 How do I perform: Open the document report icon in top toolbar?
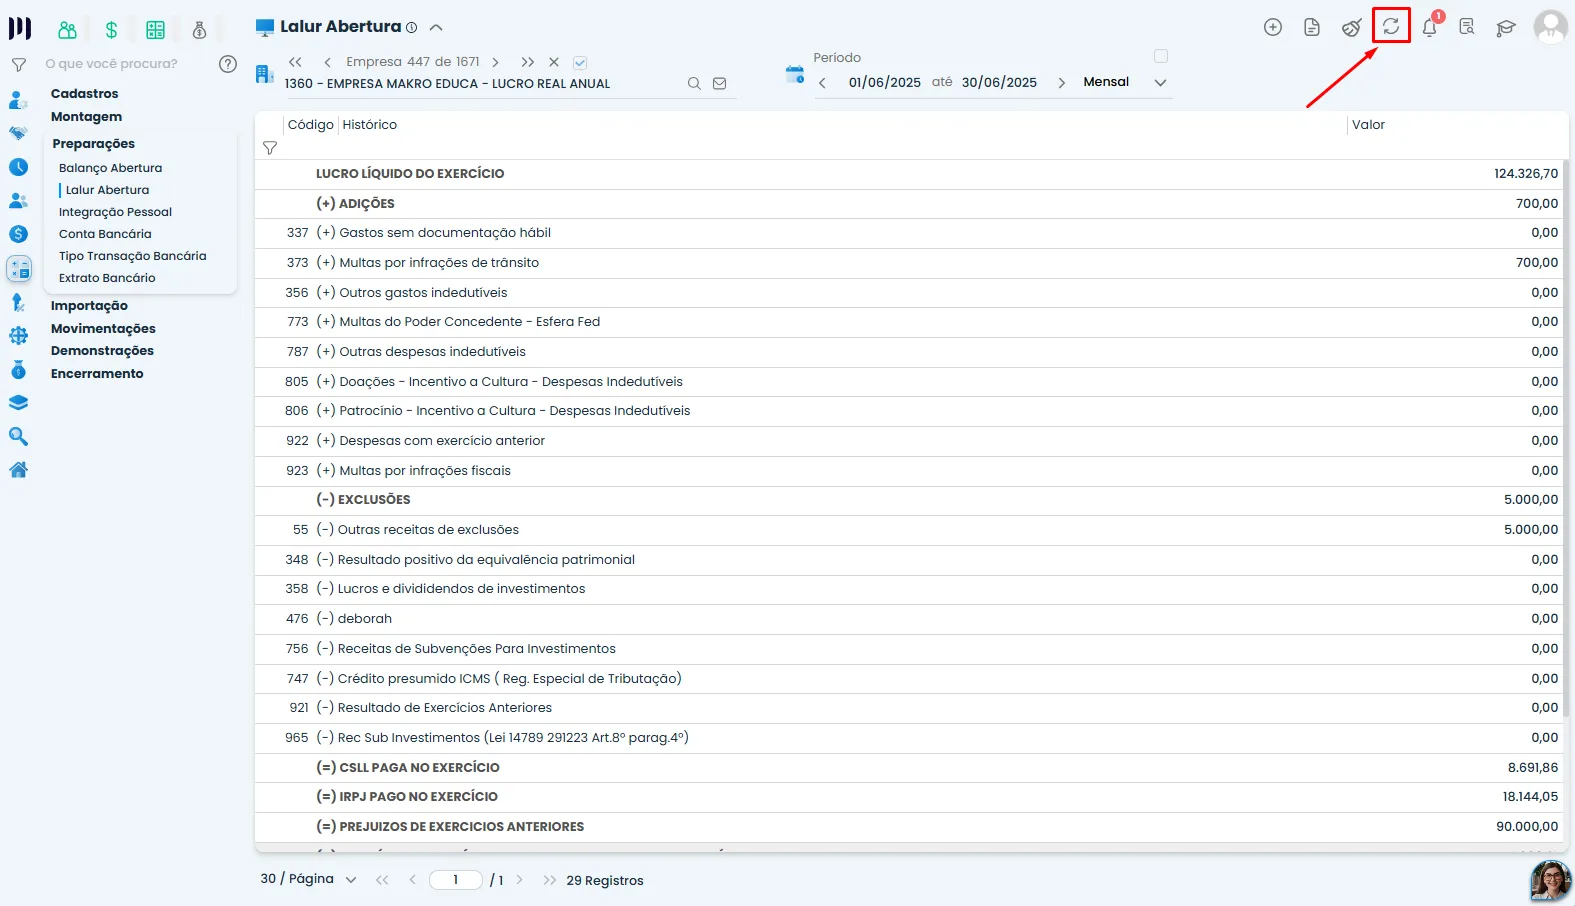[1312, 28]
